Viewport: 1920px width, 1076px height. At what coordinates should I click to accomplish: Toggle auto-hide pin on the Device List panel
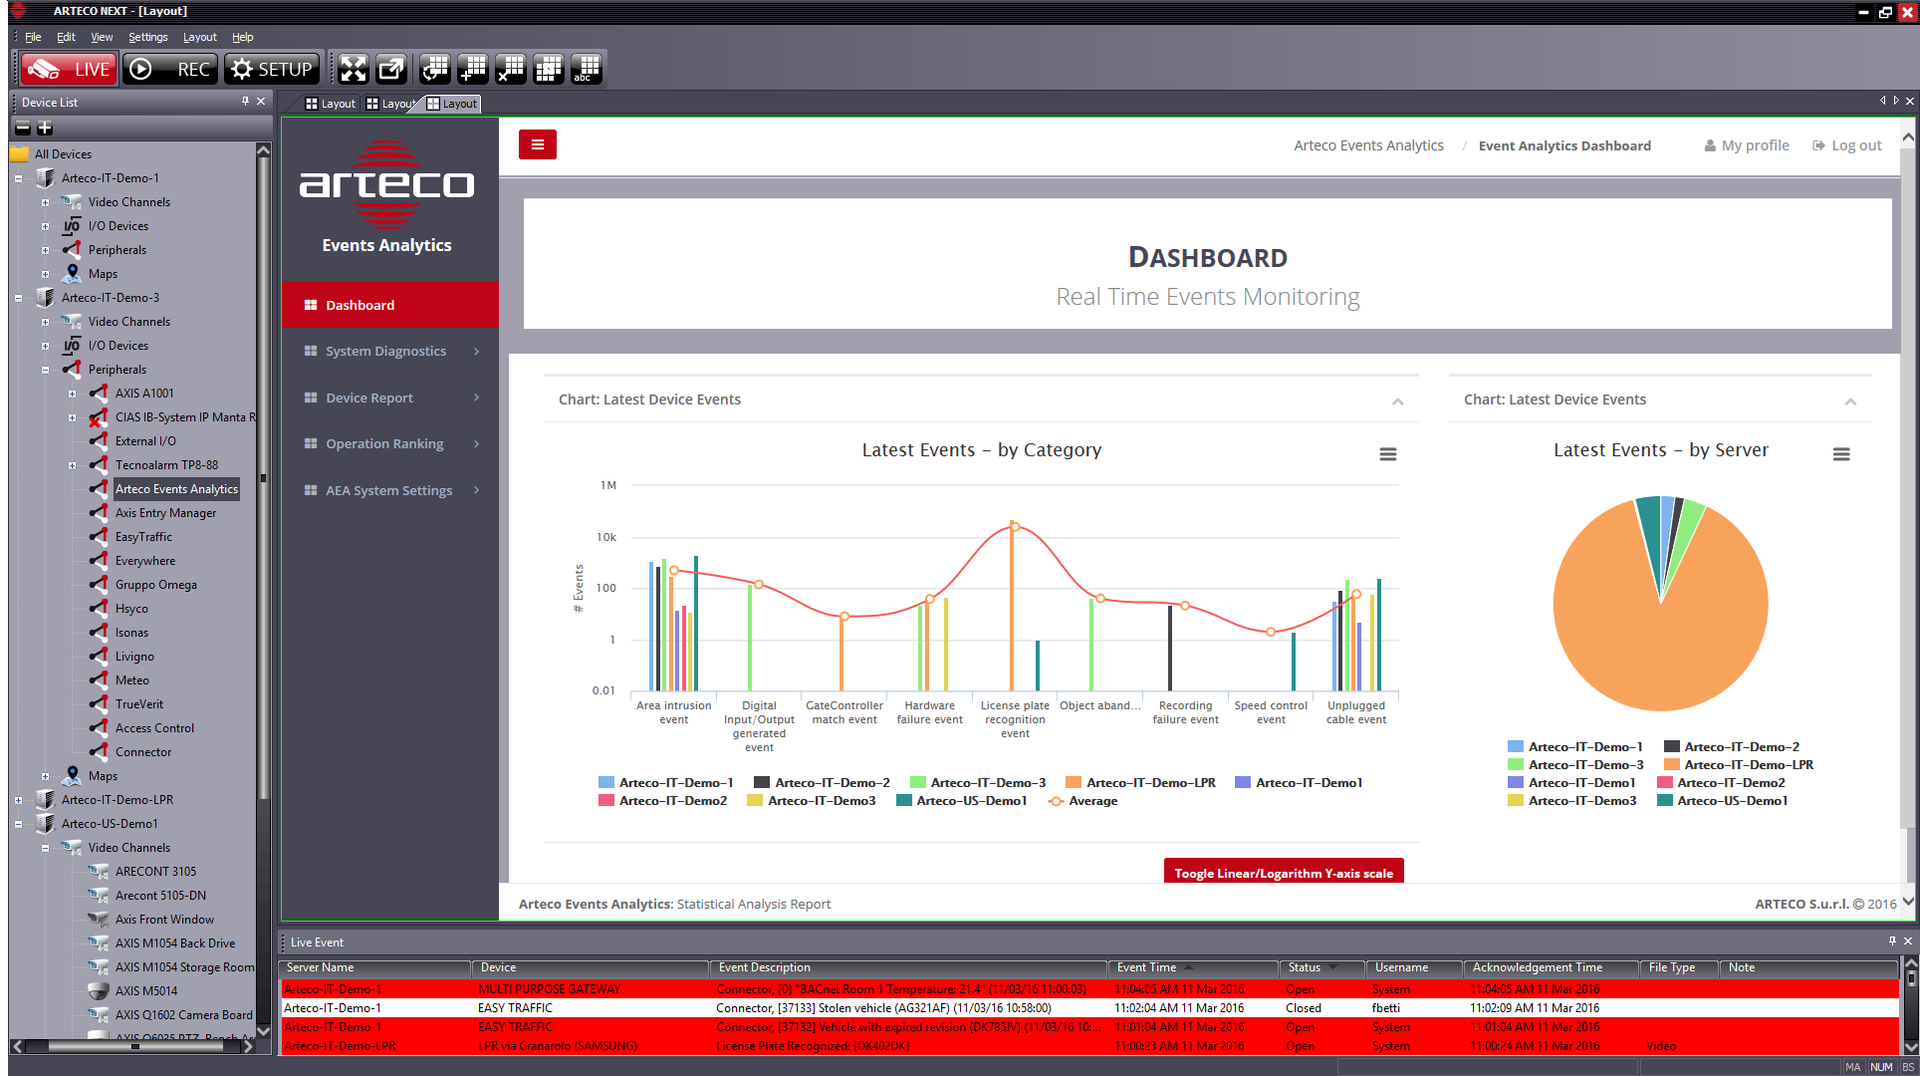[x=243, y=101]
